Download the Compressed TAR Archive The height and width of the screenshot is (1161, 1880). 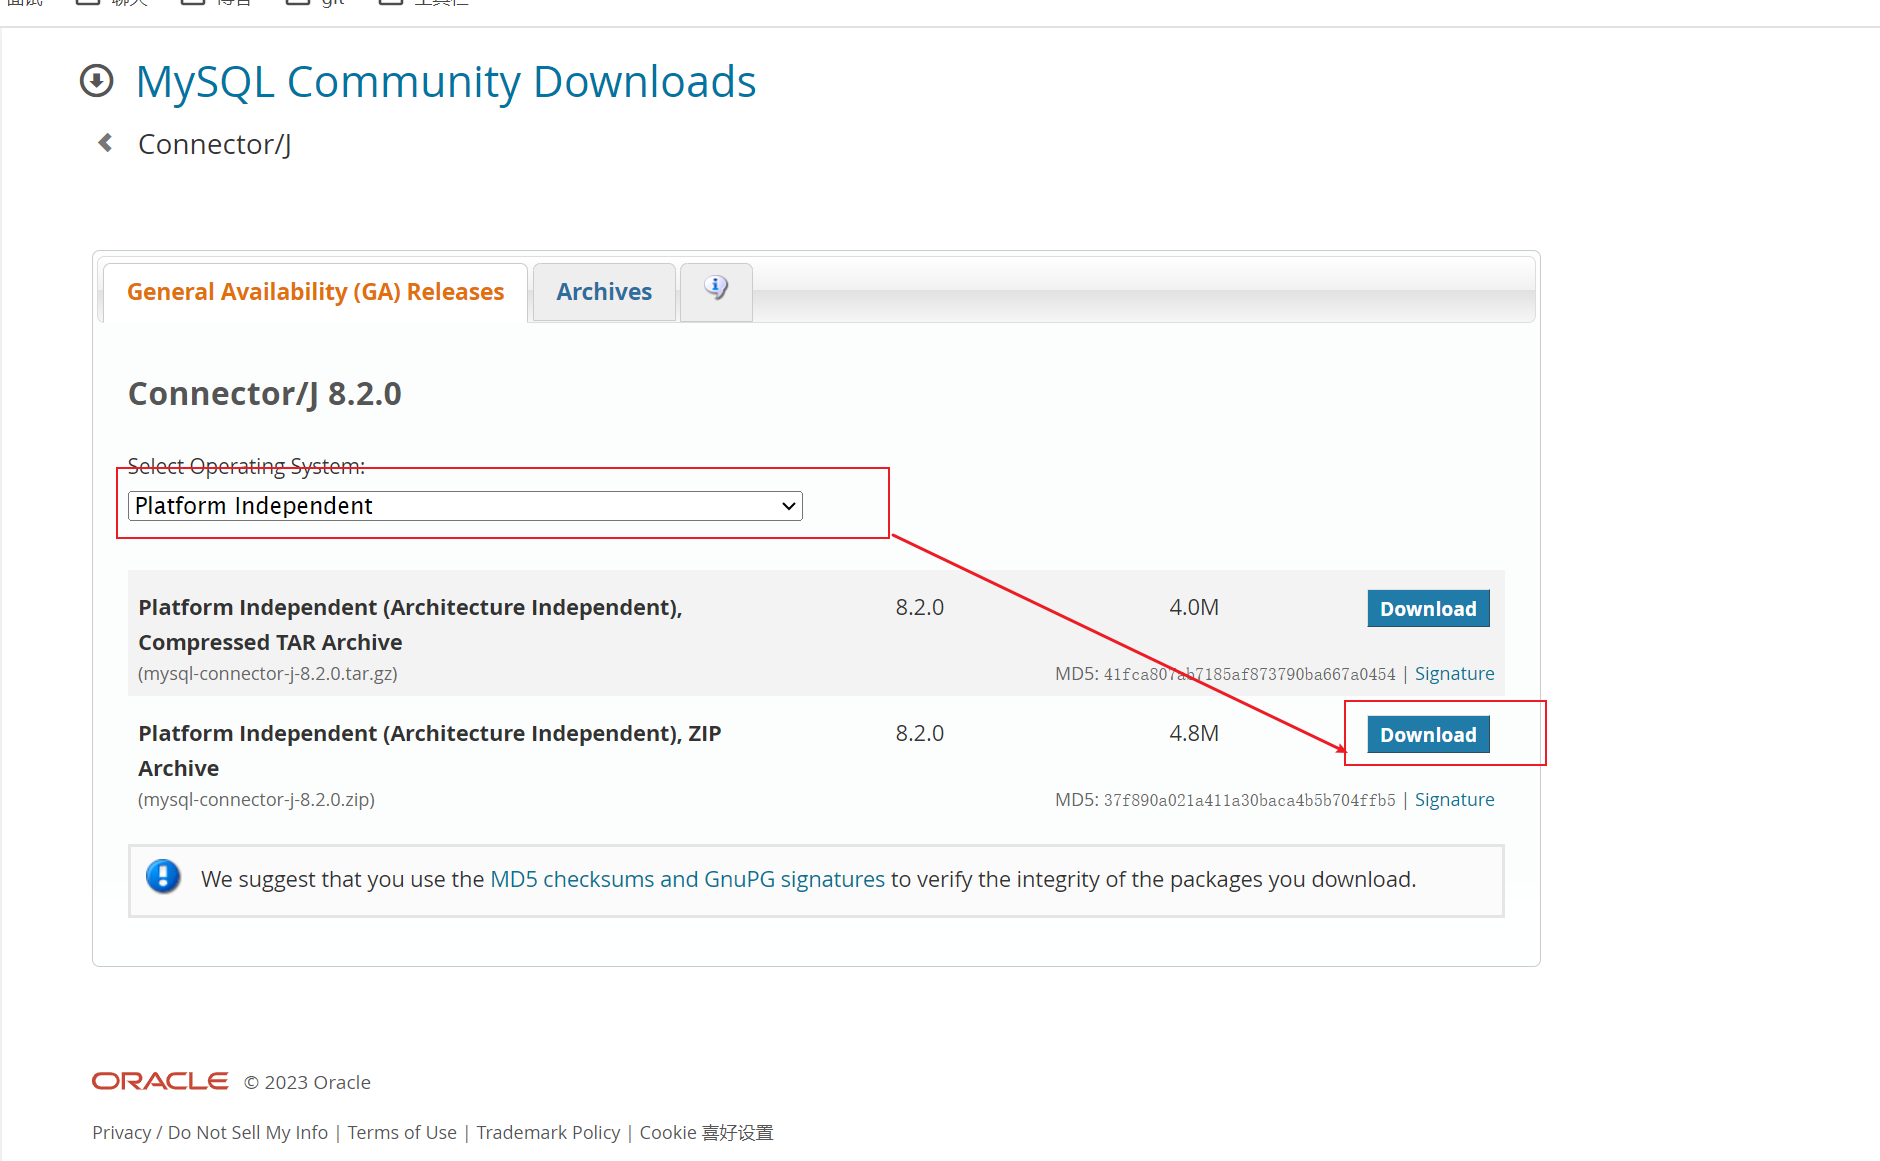(1428, 609)
